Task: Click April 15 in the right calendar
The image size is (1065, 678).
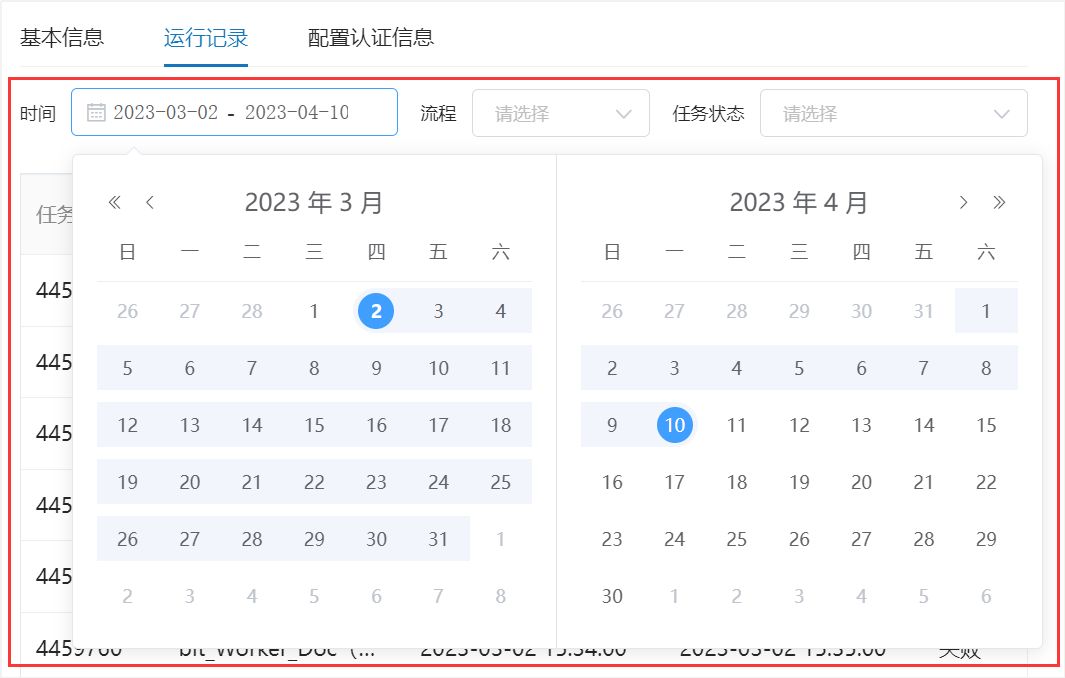Action: point(986,425)
